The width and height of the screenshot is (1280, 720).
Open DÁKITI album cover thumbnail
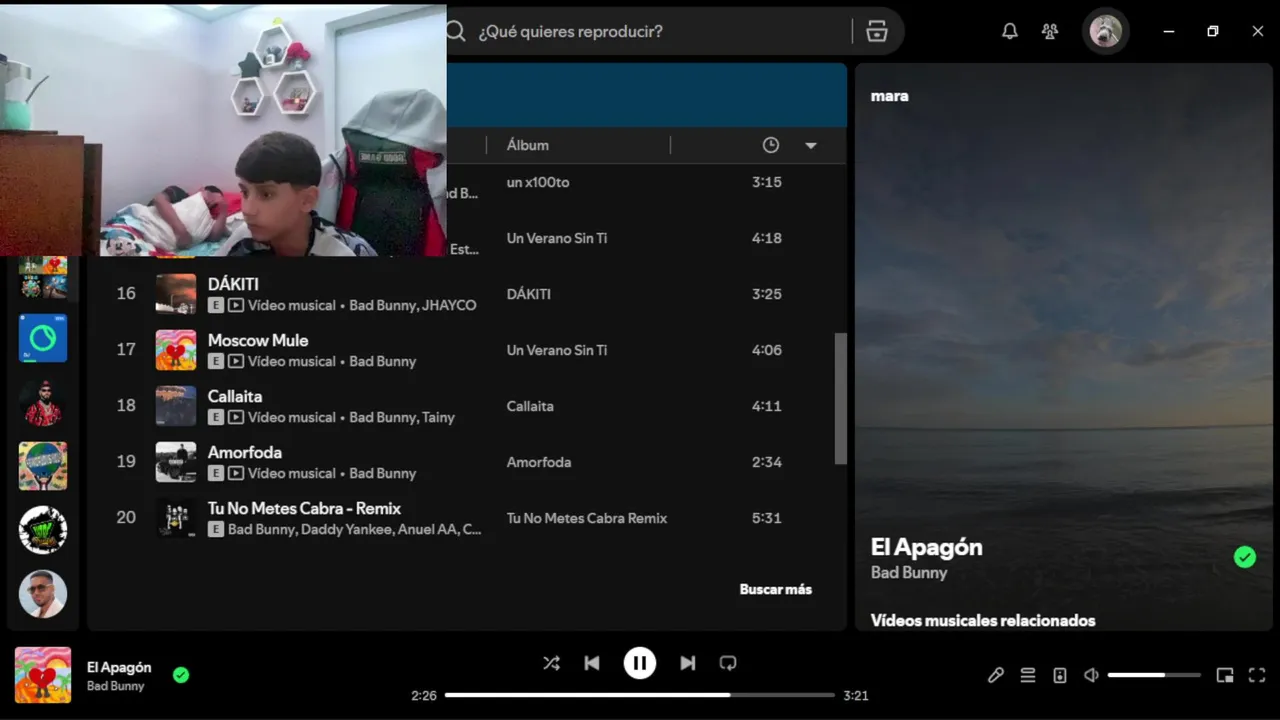(176, 294)
